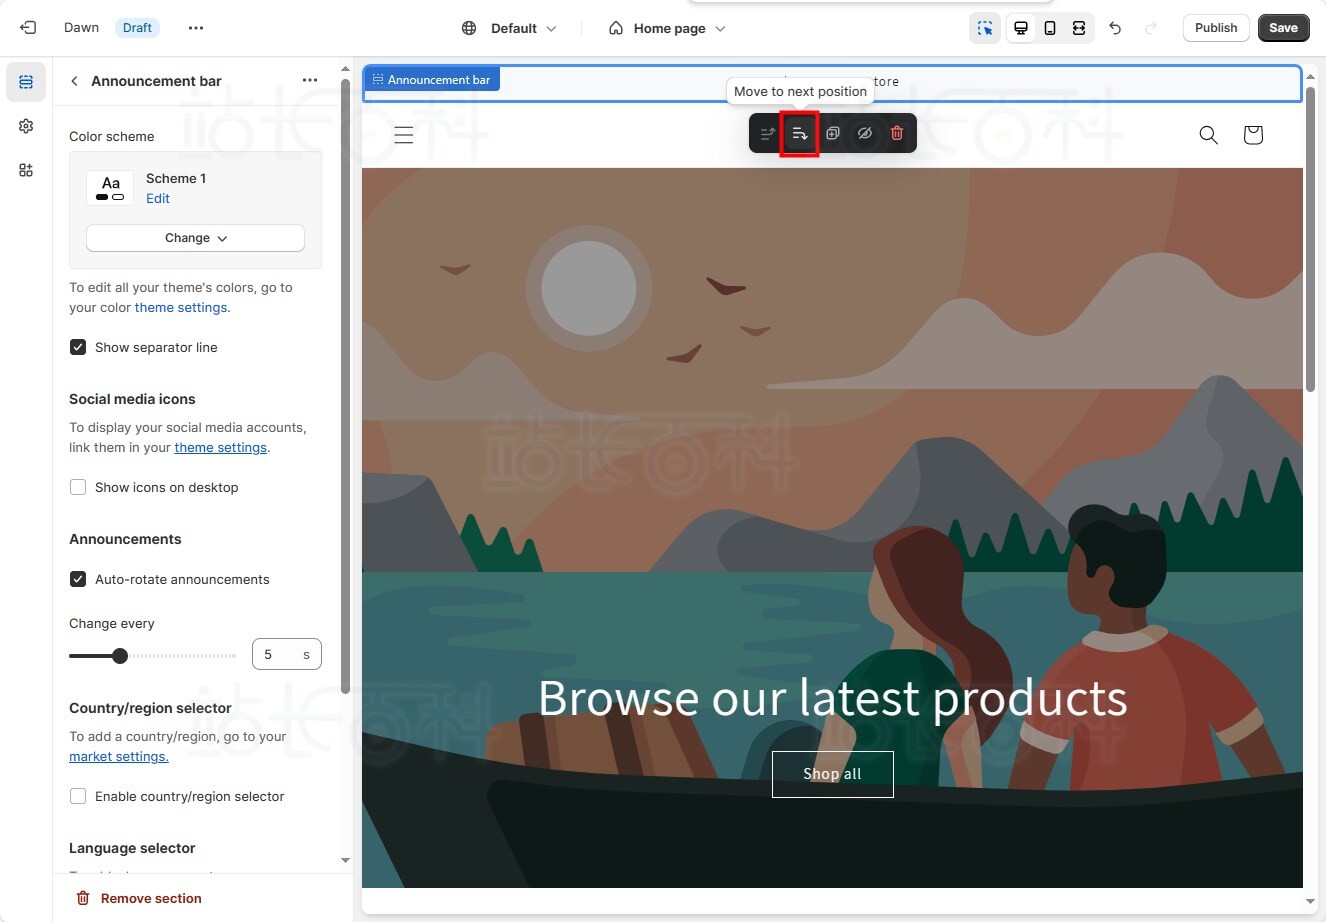Open the market settings link
The width and height of the screenshot is (1326, 922).
coord(118,756)
